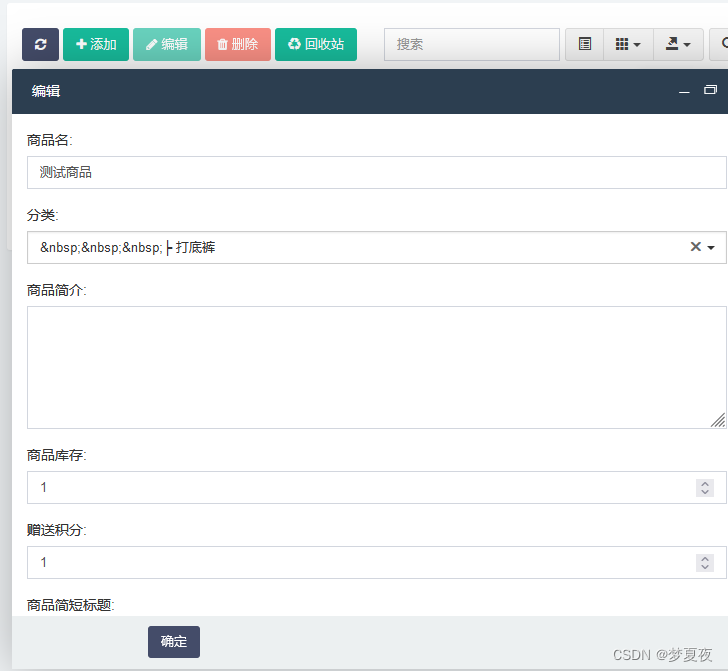Click the refresh icon button
The image size is (728, 671).
[40, 45]
